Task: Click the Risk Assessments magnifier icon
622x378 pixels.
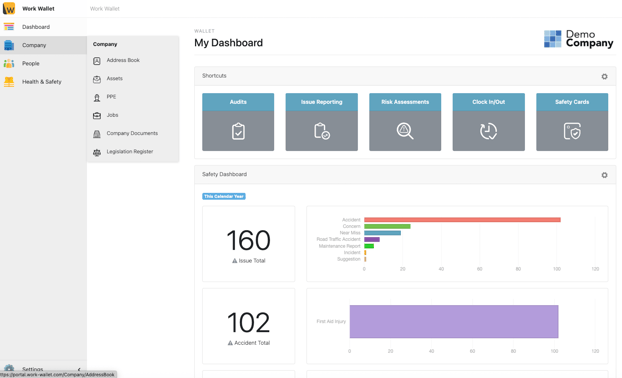Action: pos(405,131)
